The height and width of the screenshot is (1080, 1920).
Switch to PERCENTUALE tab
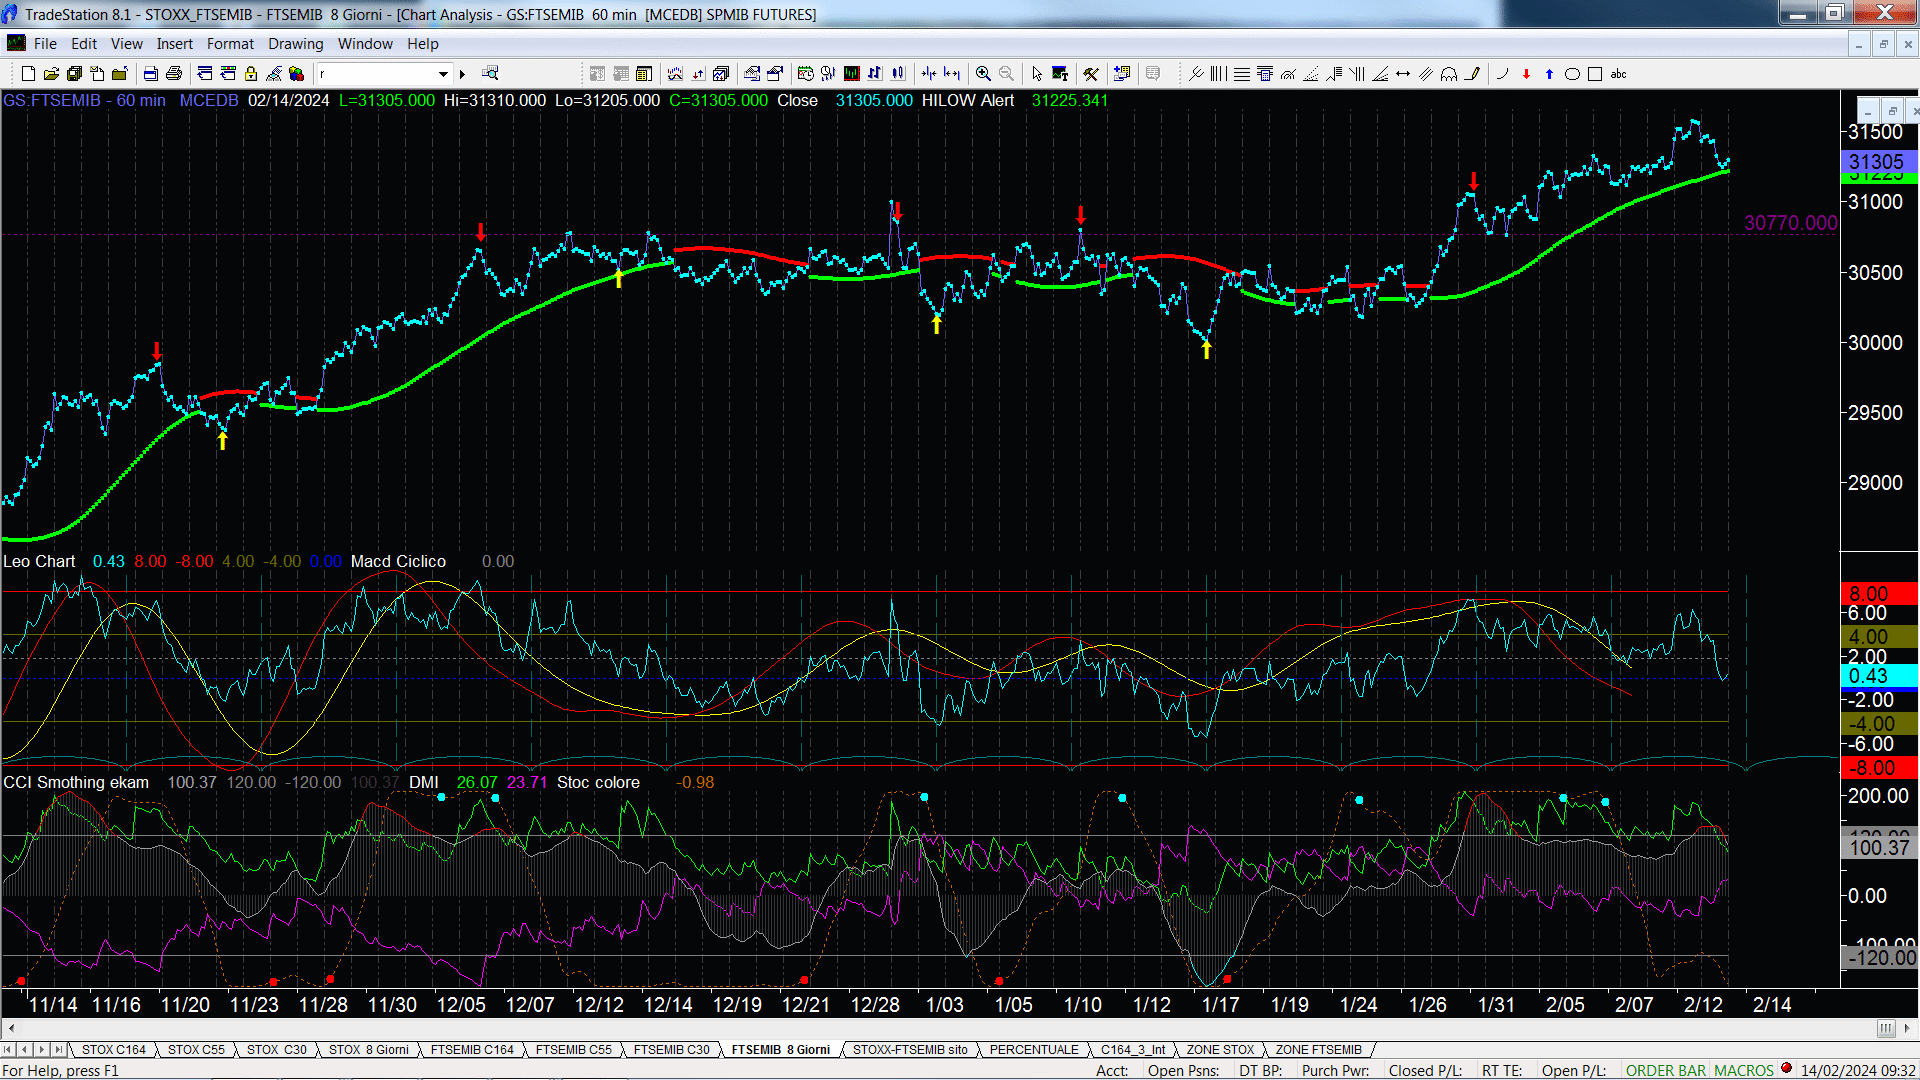click(1034, 1050)
